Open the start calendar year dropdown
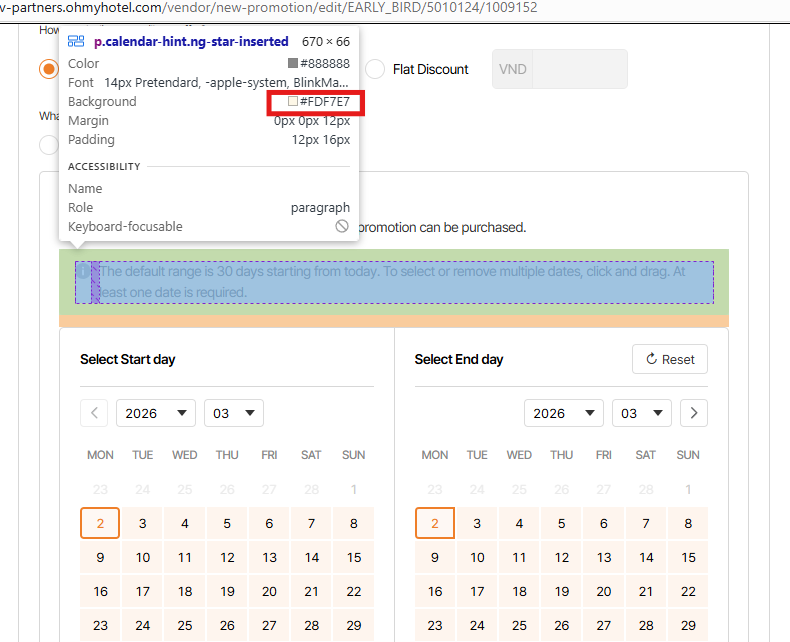 coord(155,413)
